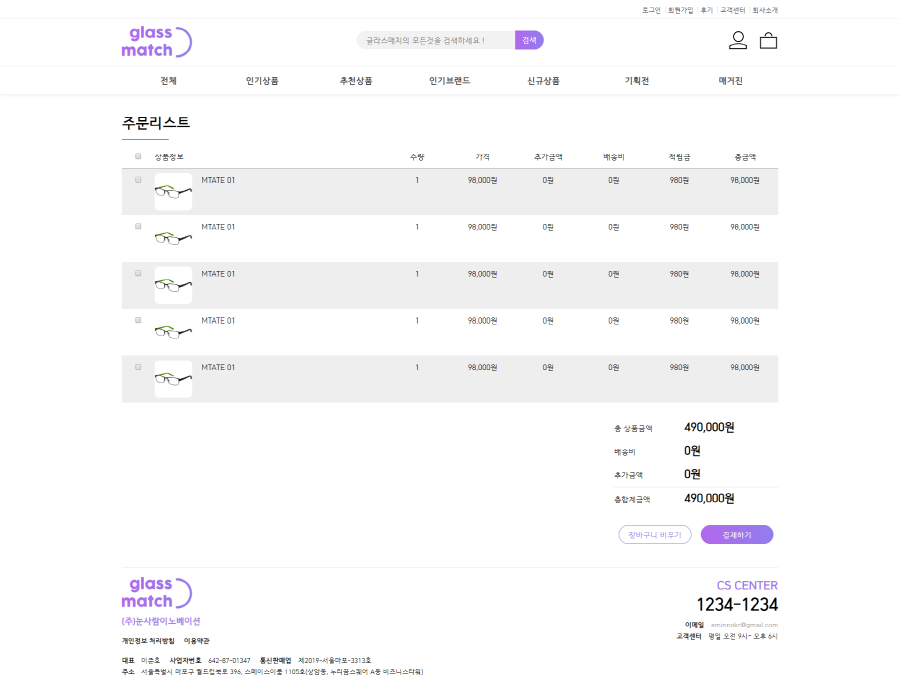Click the glass match logo in header
This screenshot has height=700, width=900.
coord(156,41)
